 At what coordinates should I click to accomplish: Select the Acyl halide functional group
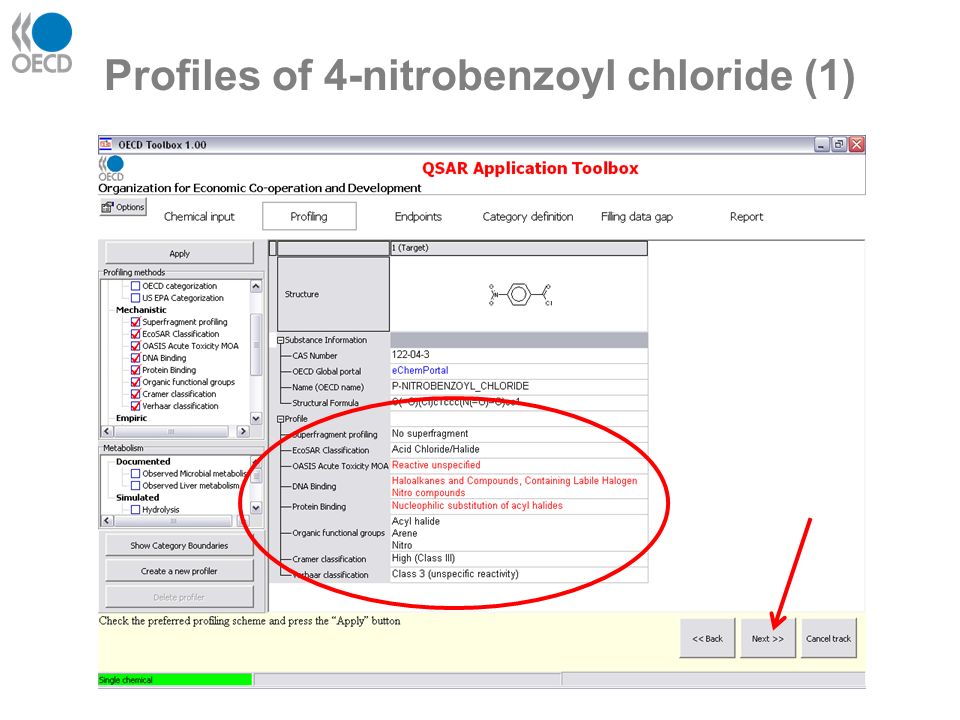point(416,522)
